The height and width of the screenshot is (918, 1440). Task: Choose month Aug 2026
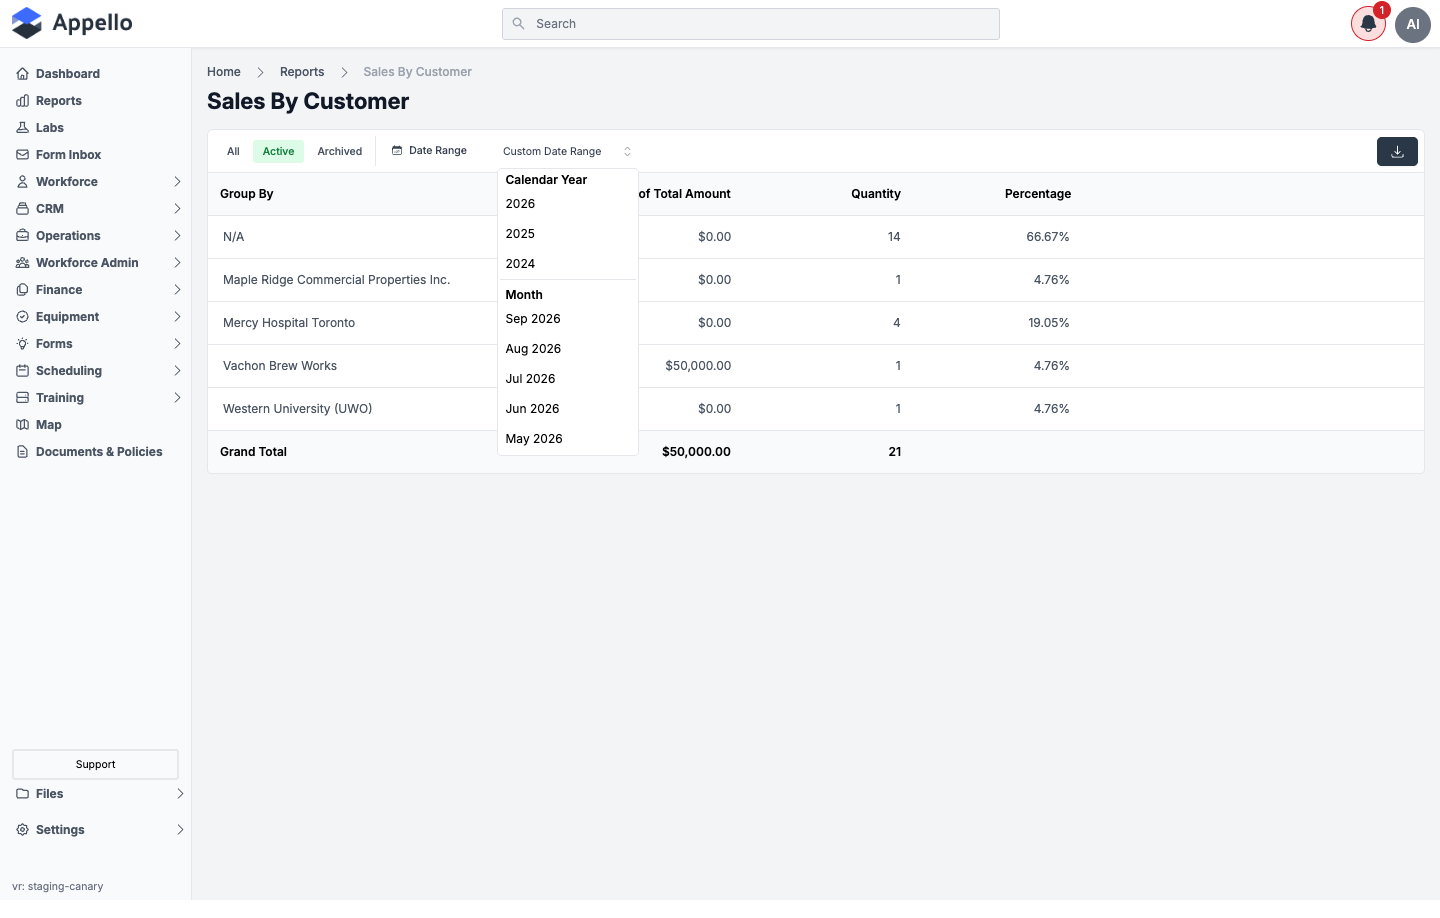pyautogui.click(x=567, y=349)
